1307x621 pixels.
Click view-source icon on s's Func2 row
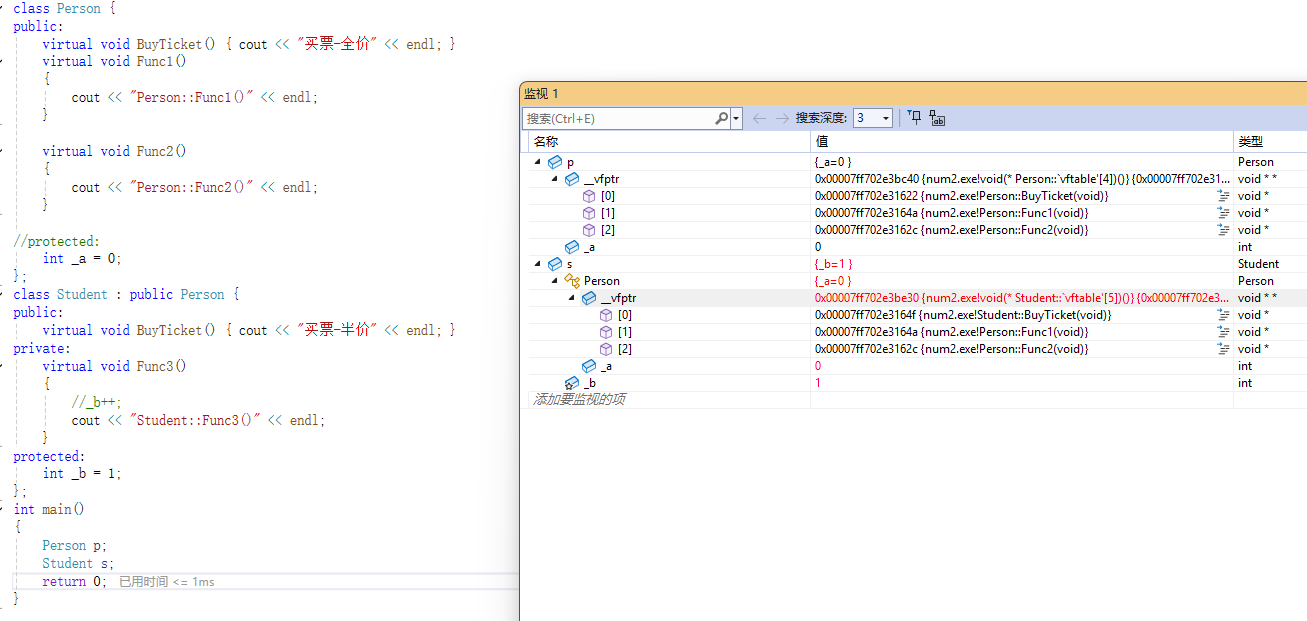pyautogui.click(x=1223, y=349)
